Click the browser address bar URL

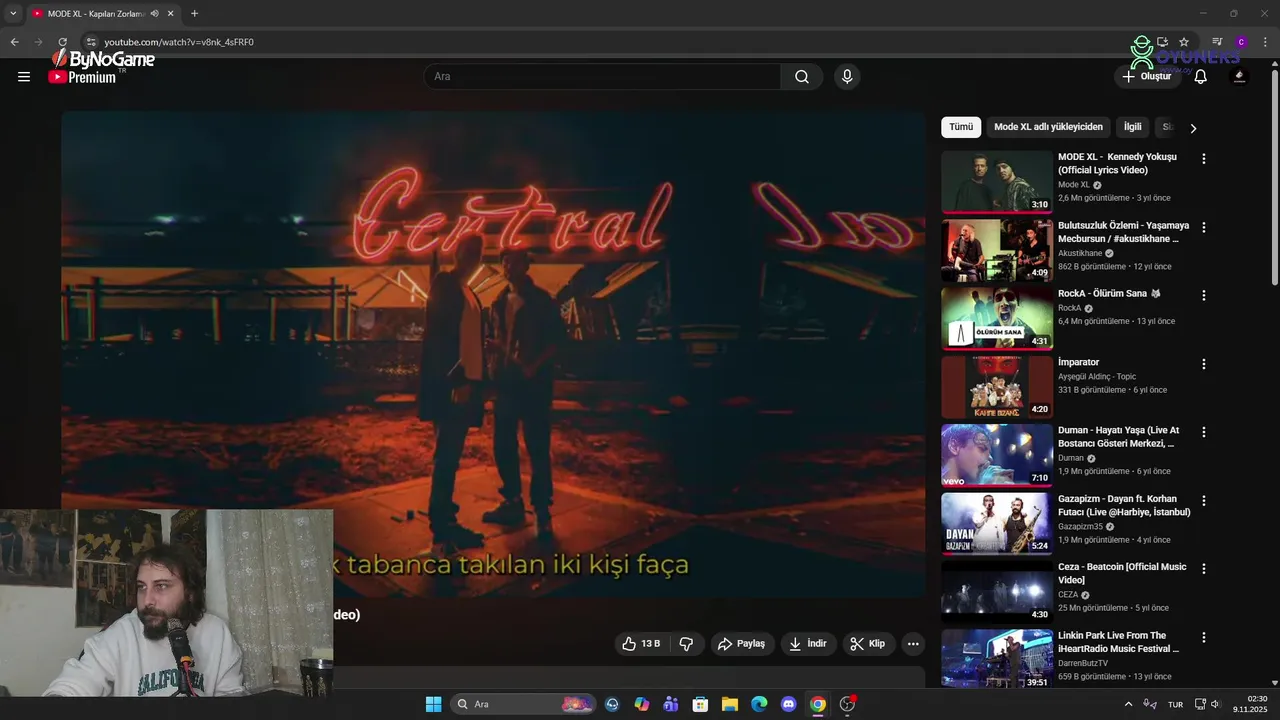tap(179, 42)
